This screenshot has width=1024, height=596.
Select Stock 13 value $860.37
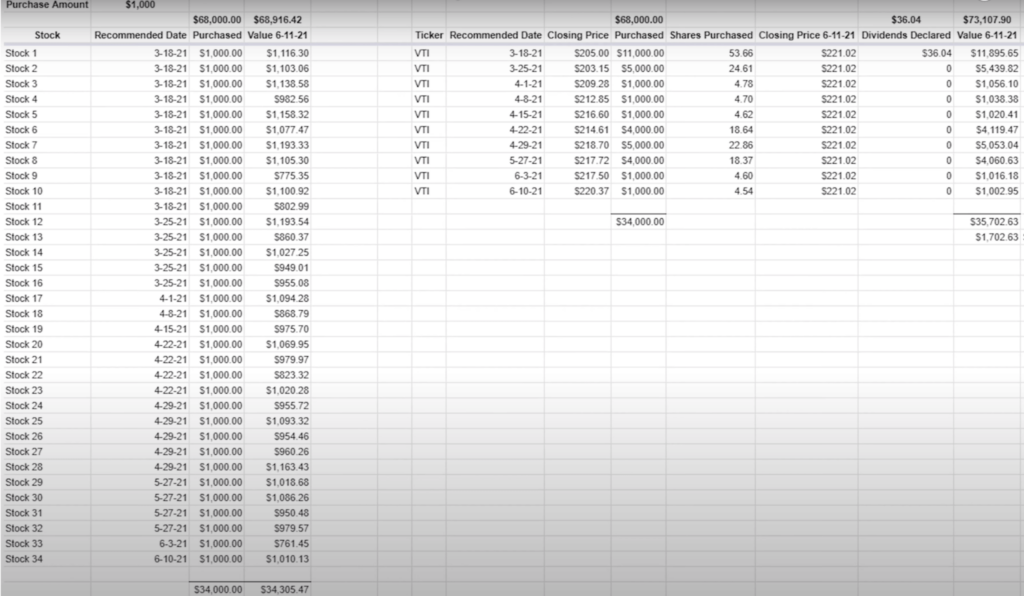pos(291,237)
